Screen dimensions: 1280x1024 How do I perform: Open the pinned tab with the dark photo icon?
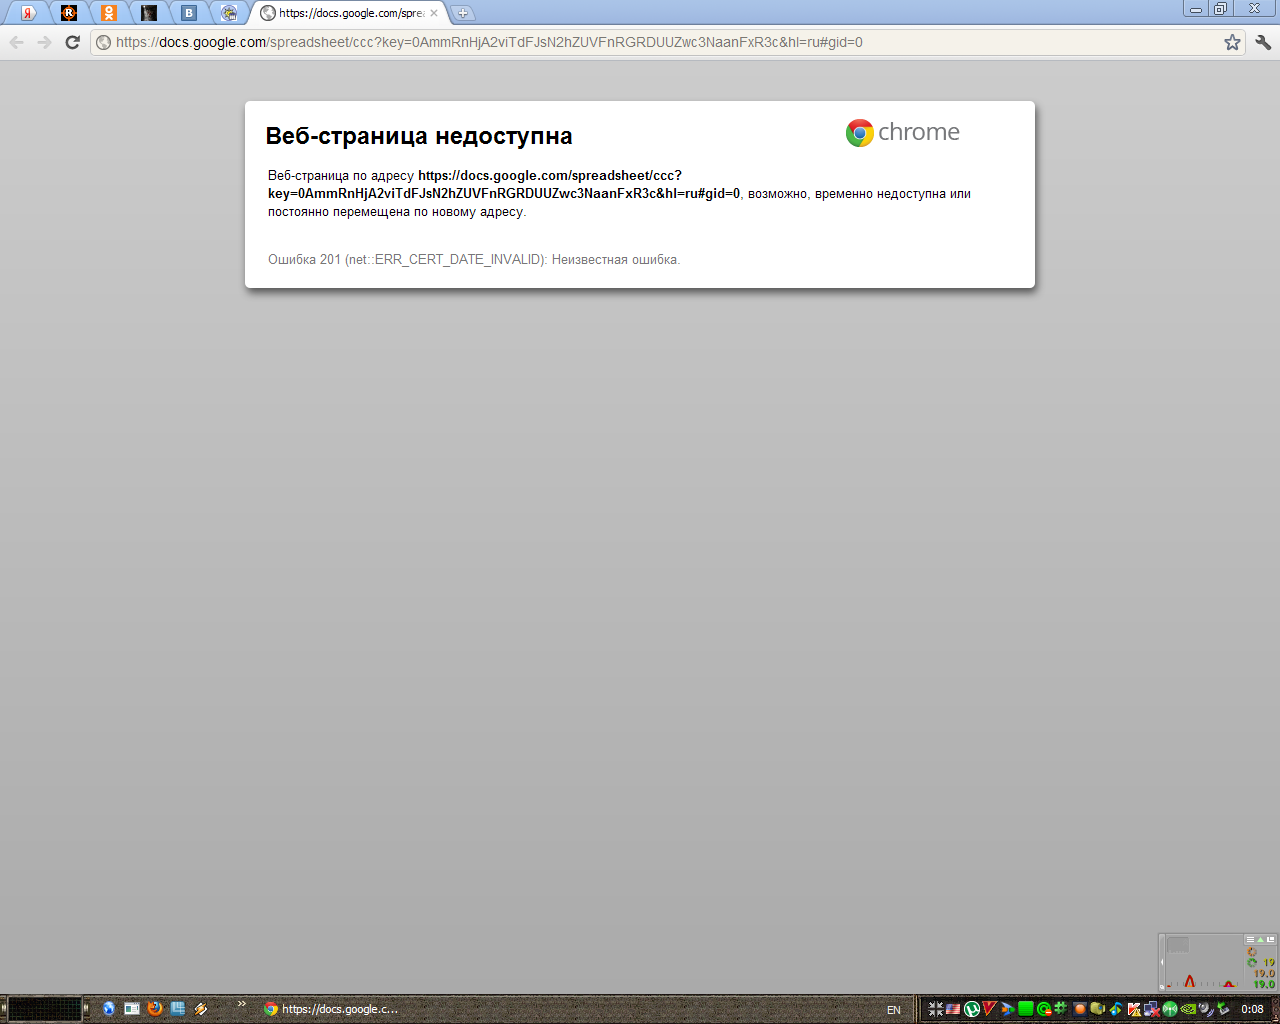(x=149, y=13)
